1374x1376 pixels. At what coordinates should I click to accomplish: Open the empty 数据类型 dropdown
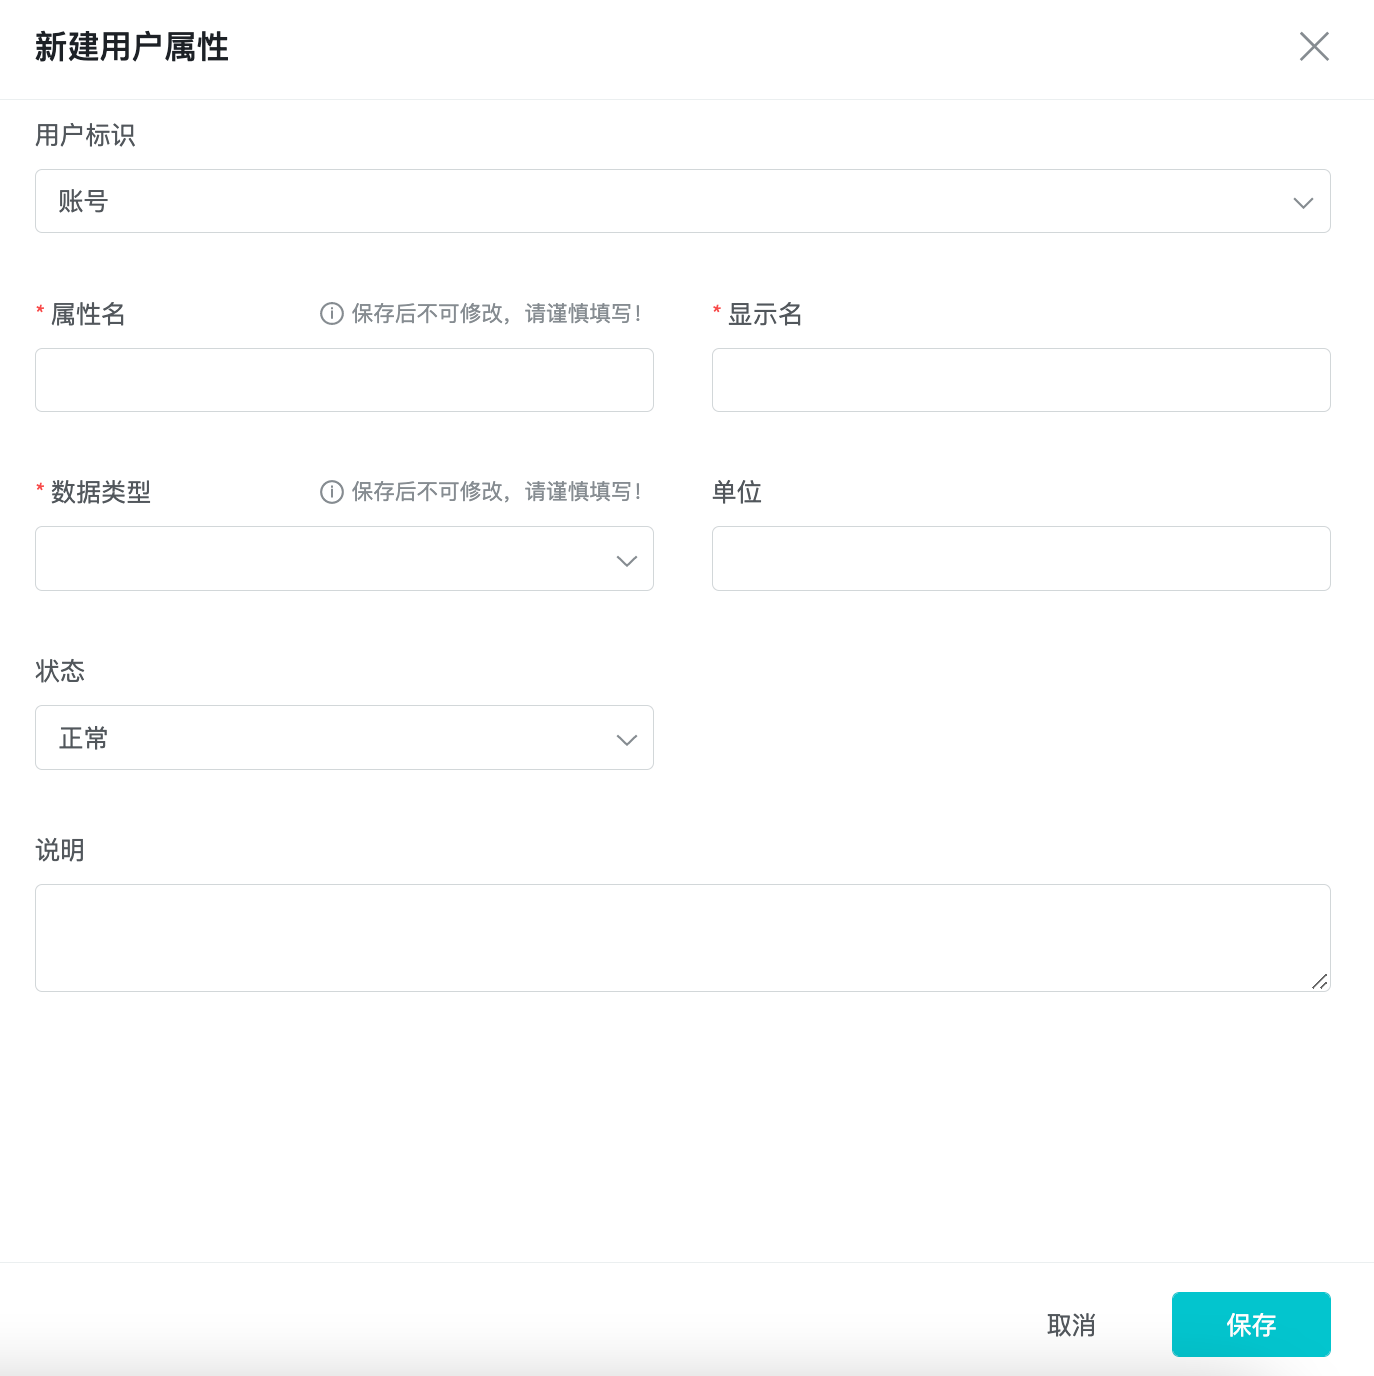click(344, 558)
